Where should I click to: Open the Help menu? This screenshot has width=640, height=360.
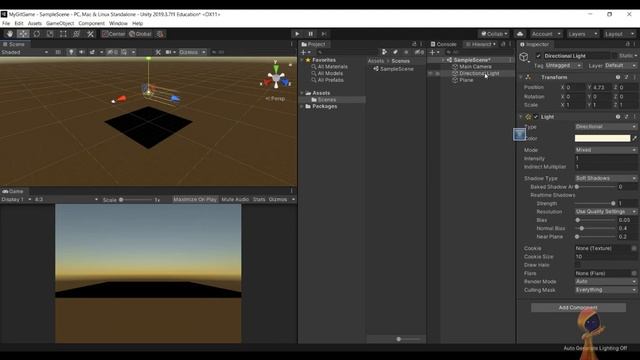[x=138, y=23]
